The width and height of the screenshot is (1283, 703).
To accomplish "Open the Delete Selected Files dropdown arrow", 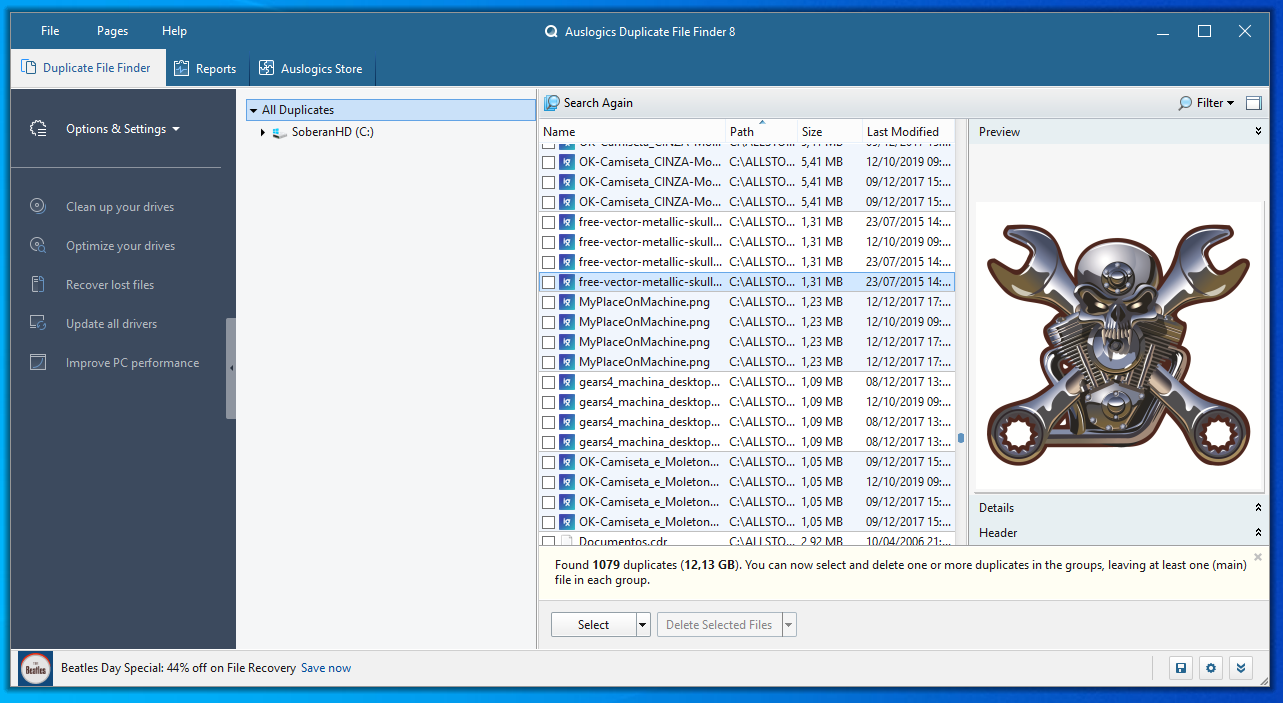I will tap(789, 625).
